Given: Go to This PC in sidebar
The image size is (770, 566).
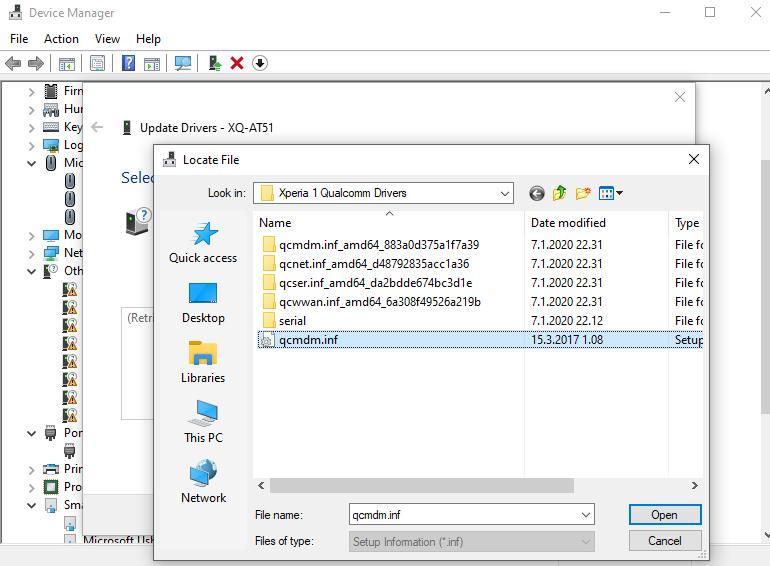Looking at the screenshot, I should pyautogui.click(x=203, y=423).
